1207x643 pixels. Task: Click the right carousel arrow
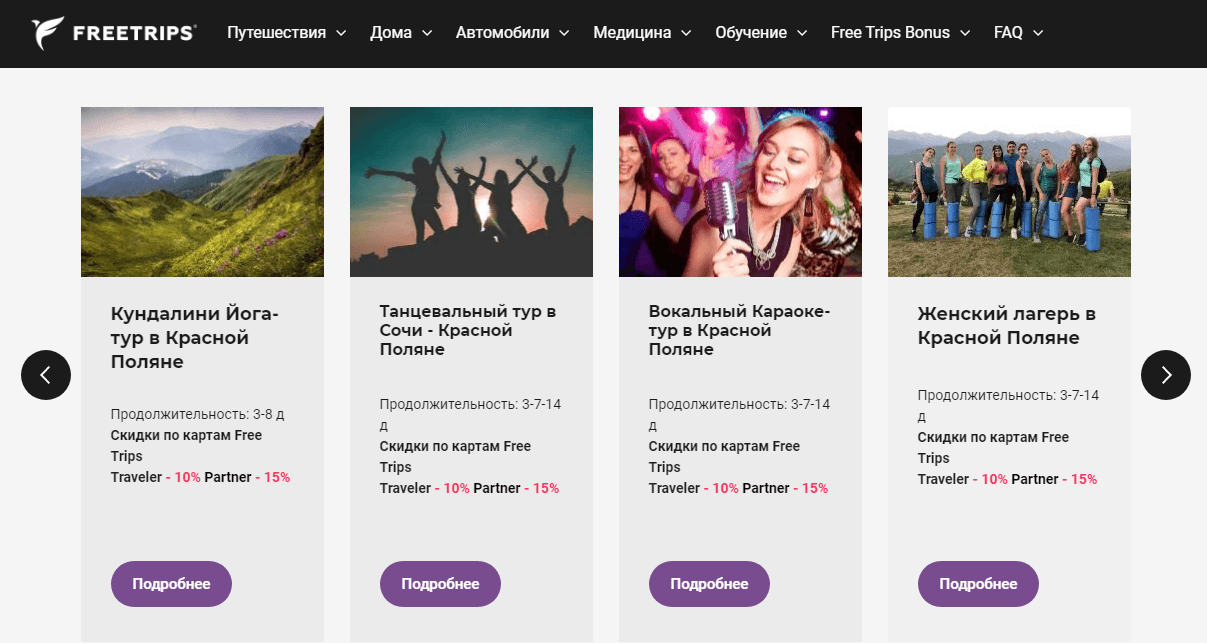(x=1165, y=375)
